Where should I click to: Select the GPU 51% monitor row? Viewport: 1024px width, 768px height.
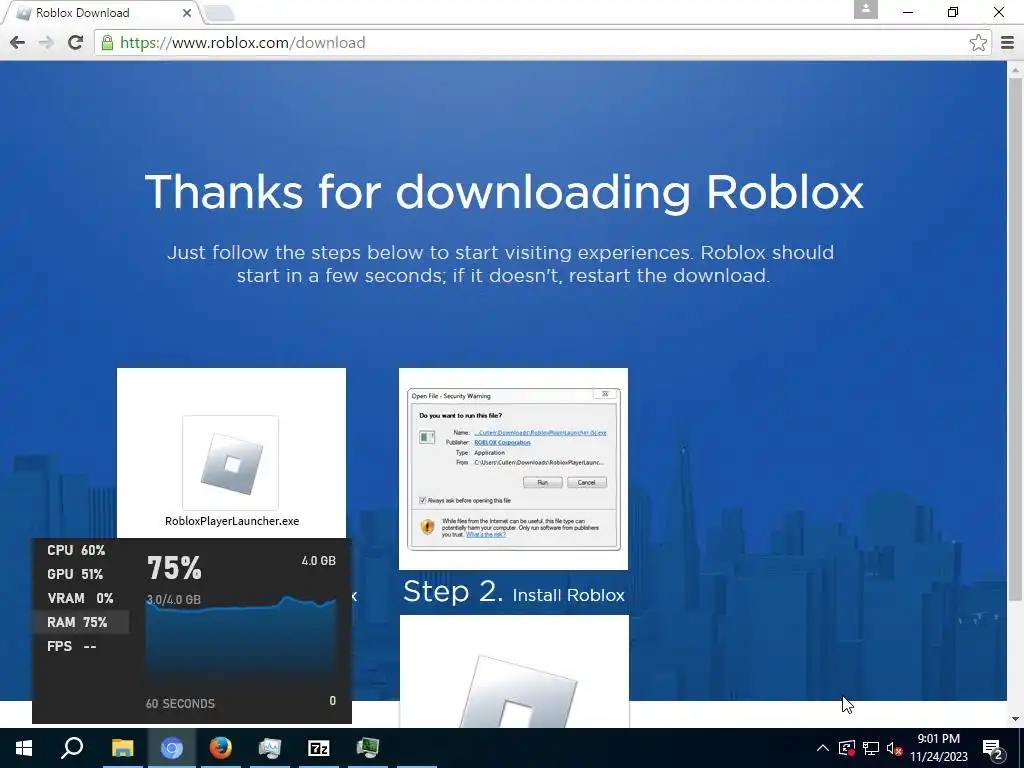81,575
